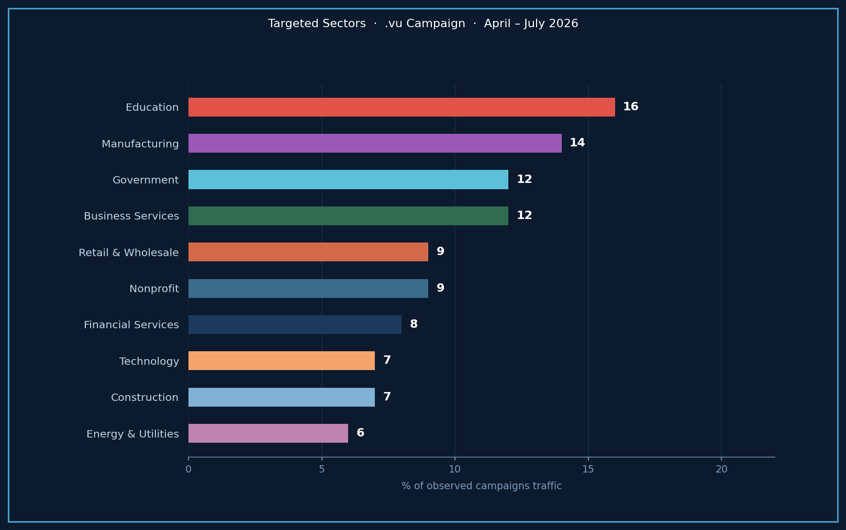This screenshot has height=530, width=846.
Task: Click the pale blue Construction bar
Action: (x=282, y=397)
